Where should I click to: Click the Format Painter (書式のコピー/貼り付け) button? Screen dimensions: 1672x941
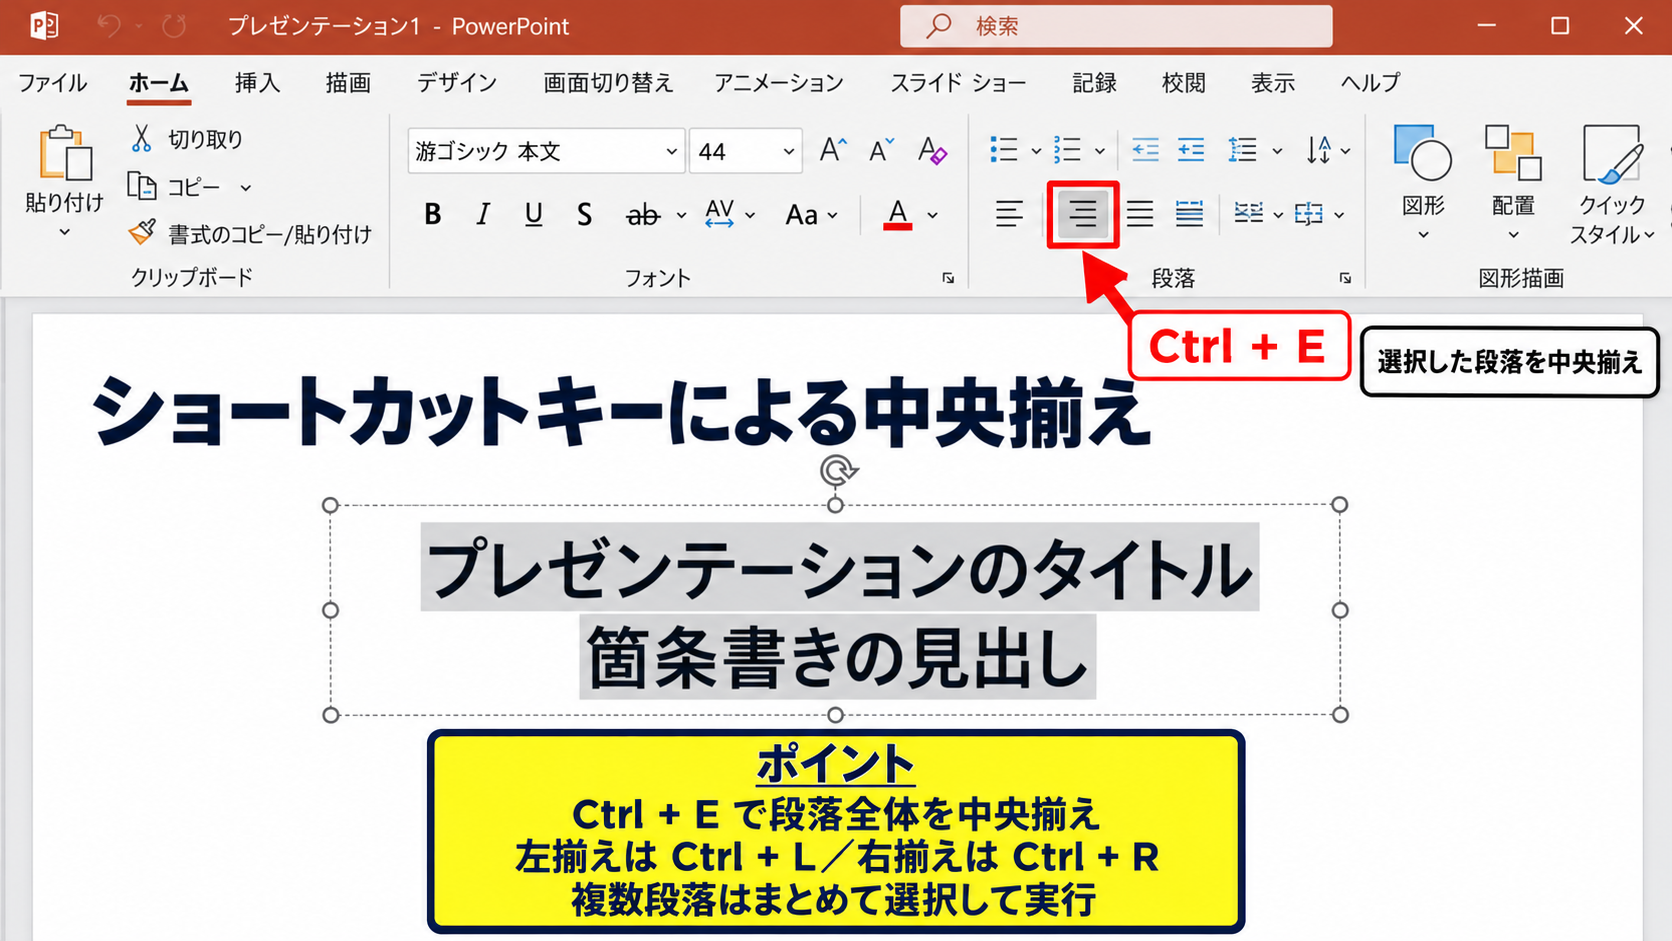pos(250,234)
